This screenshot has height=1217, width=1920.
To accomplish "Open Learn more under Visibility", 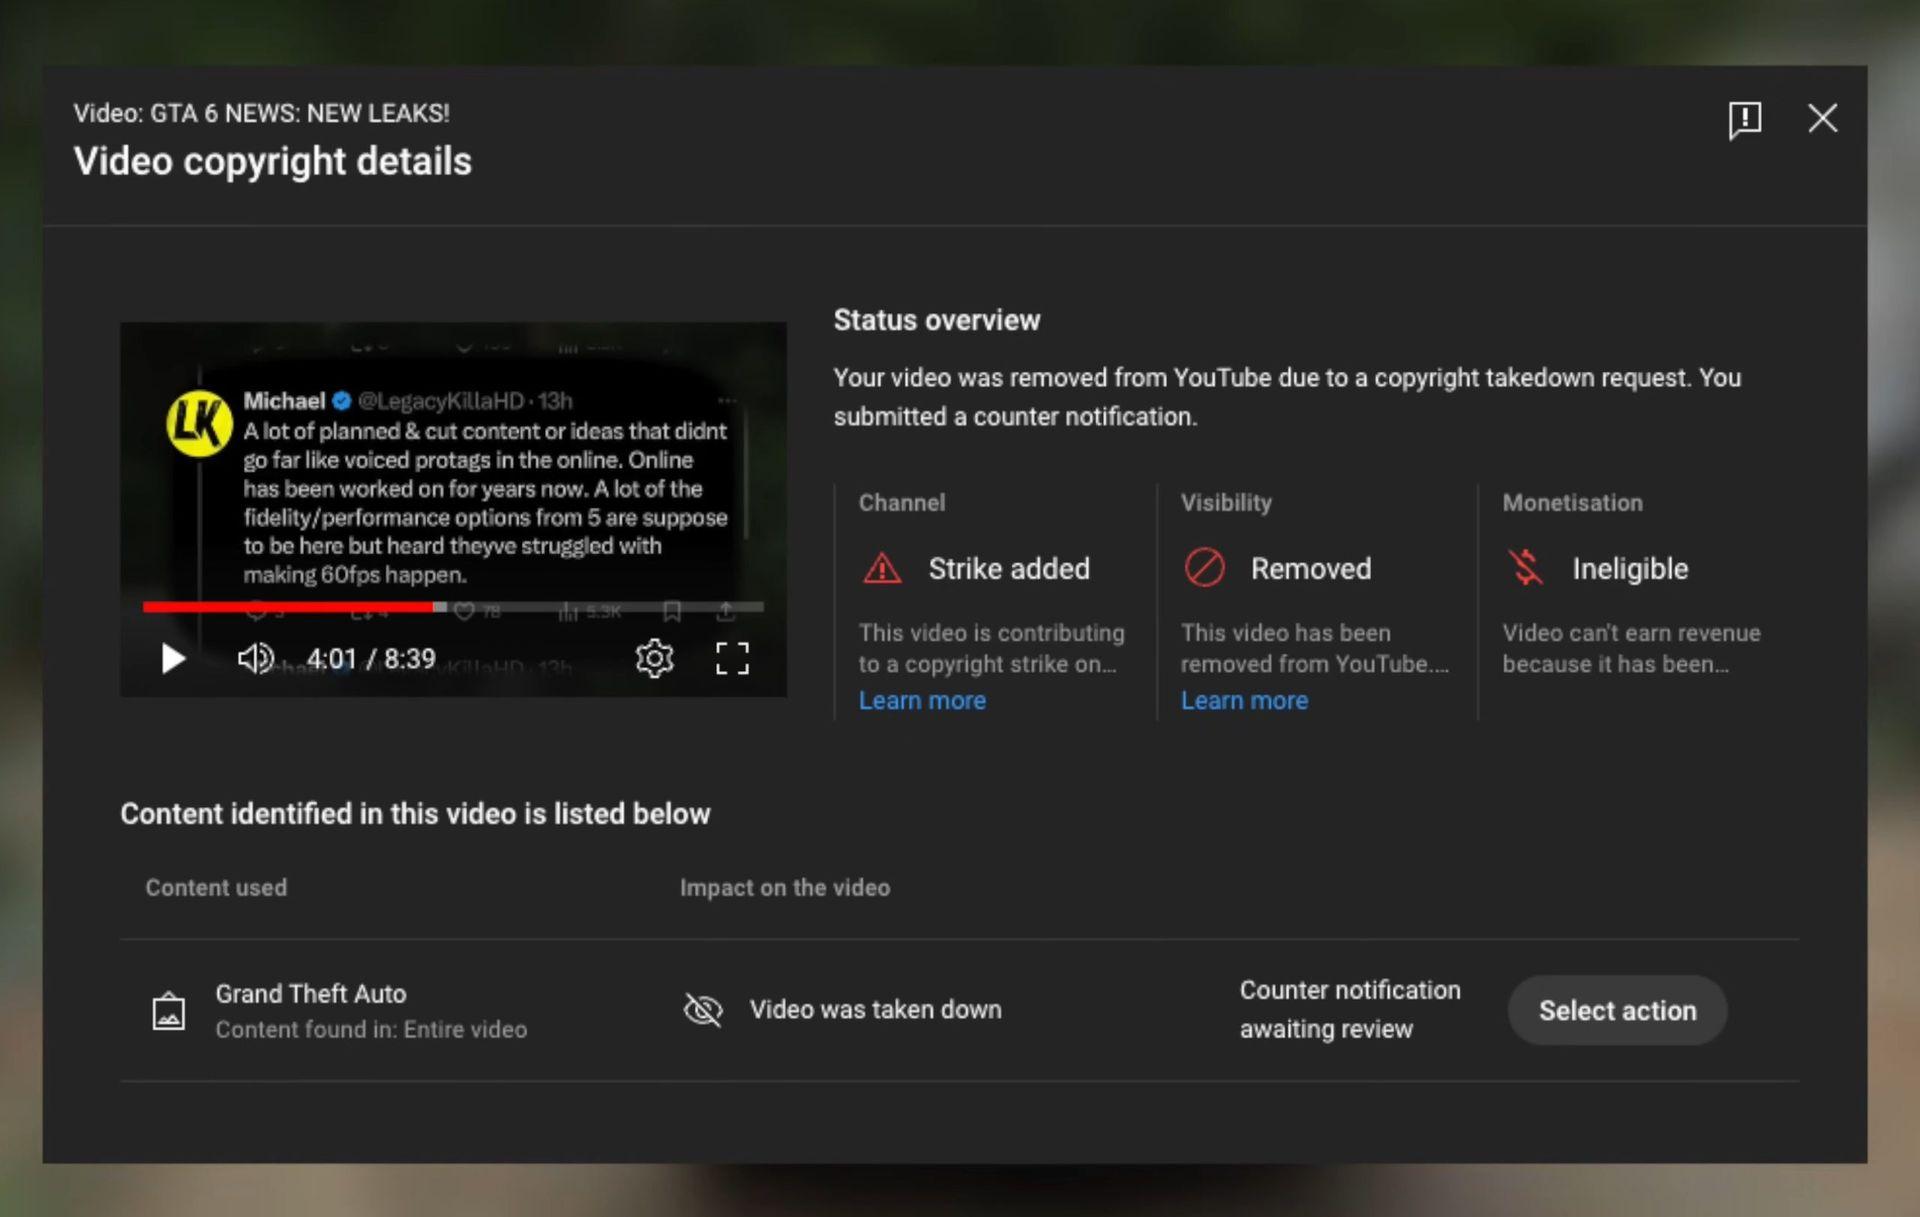I will pyautogui.click(x=1244, y=700).
